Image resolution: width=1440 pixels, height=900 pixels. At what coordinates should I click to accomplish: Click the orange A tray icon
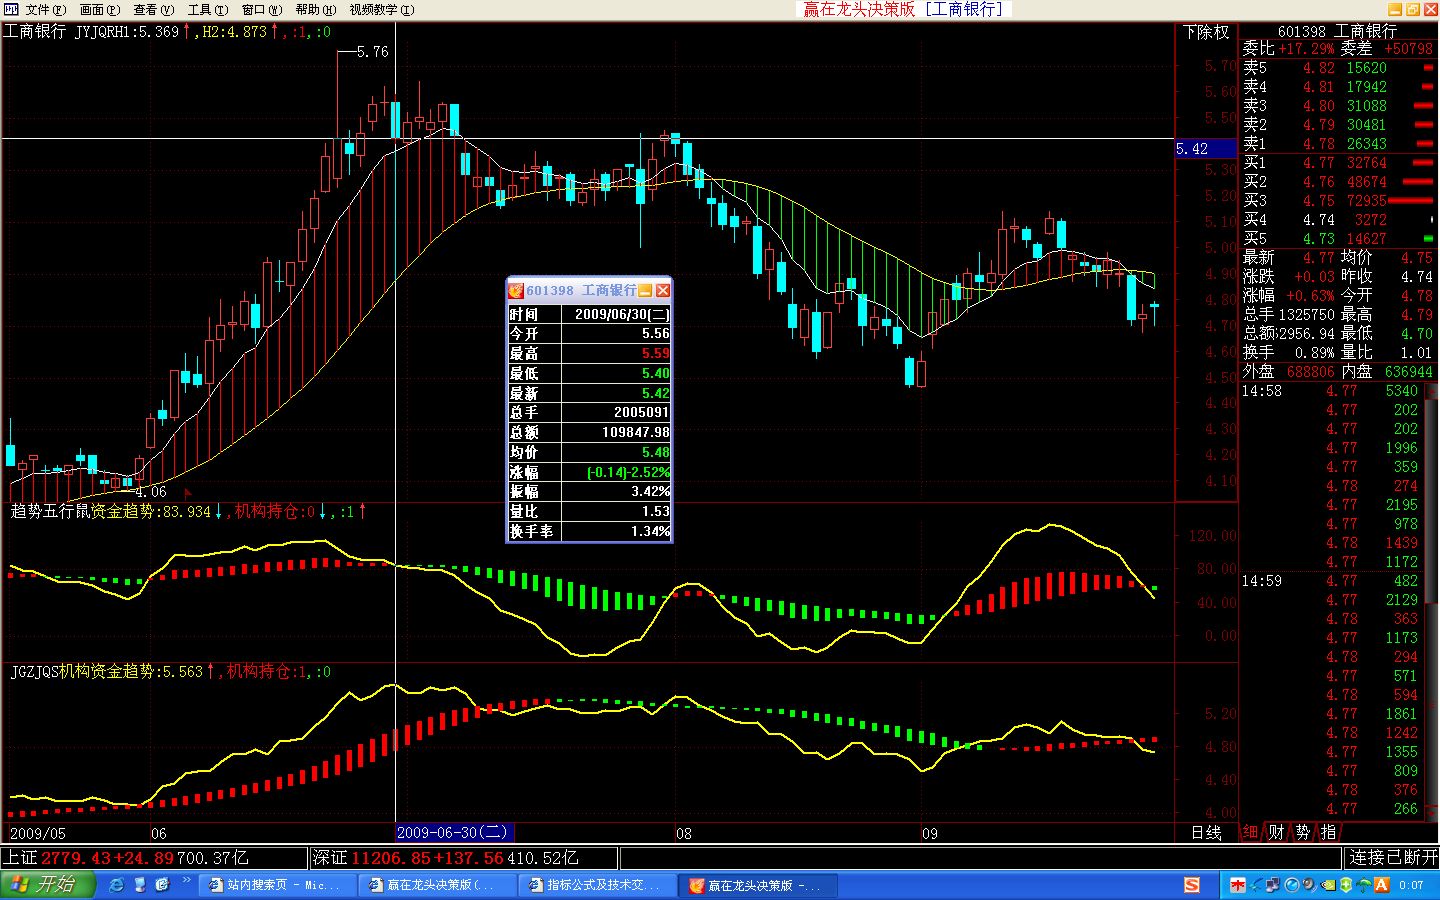1382,885
